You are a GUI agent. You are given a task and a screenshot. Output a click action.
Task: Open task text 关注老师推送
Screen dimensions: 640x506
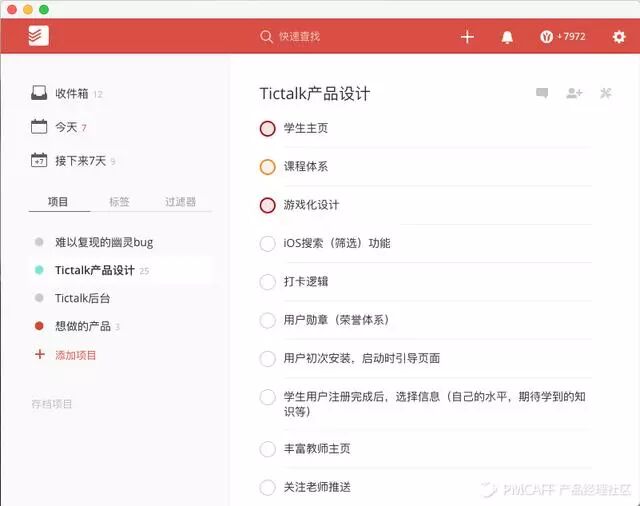coord(317,487)
